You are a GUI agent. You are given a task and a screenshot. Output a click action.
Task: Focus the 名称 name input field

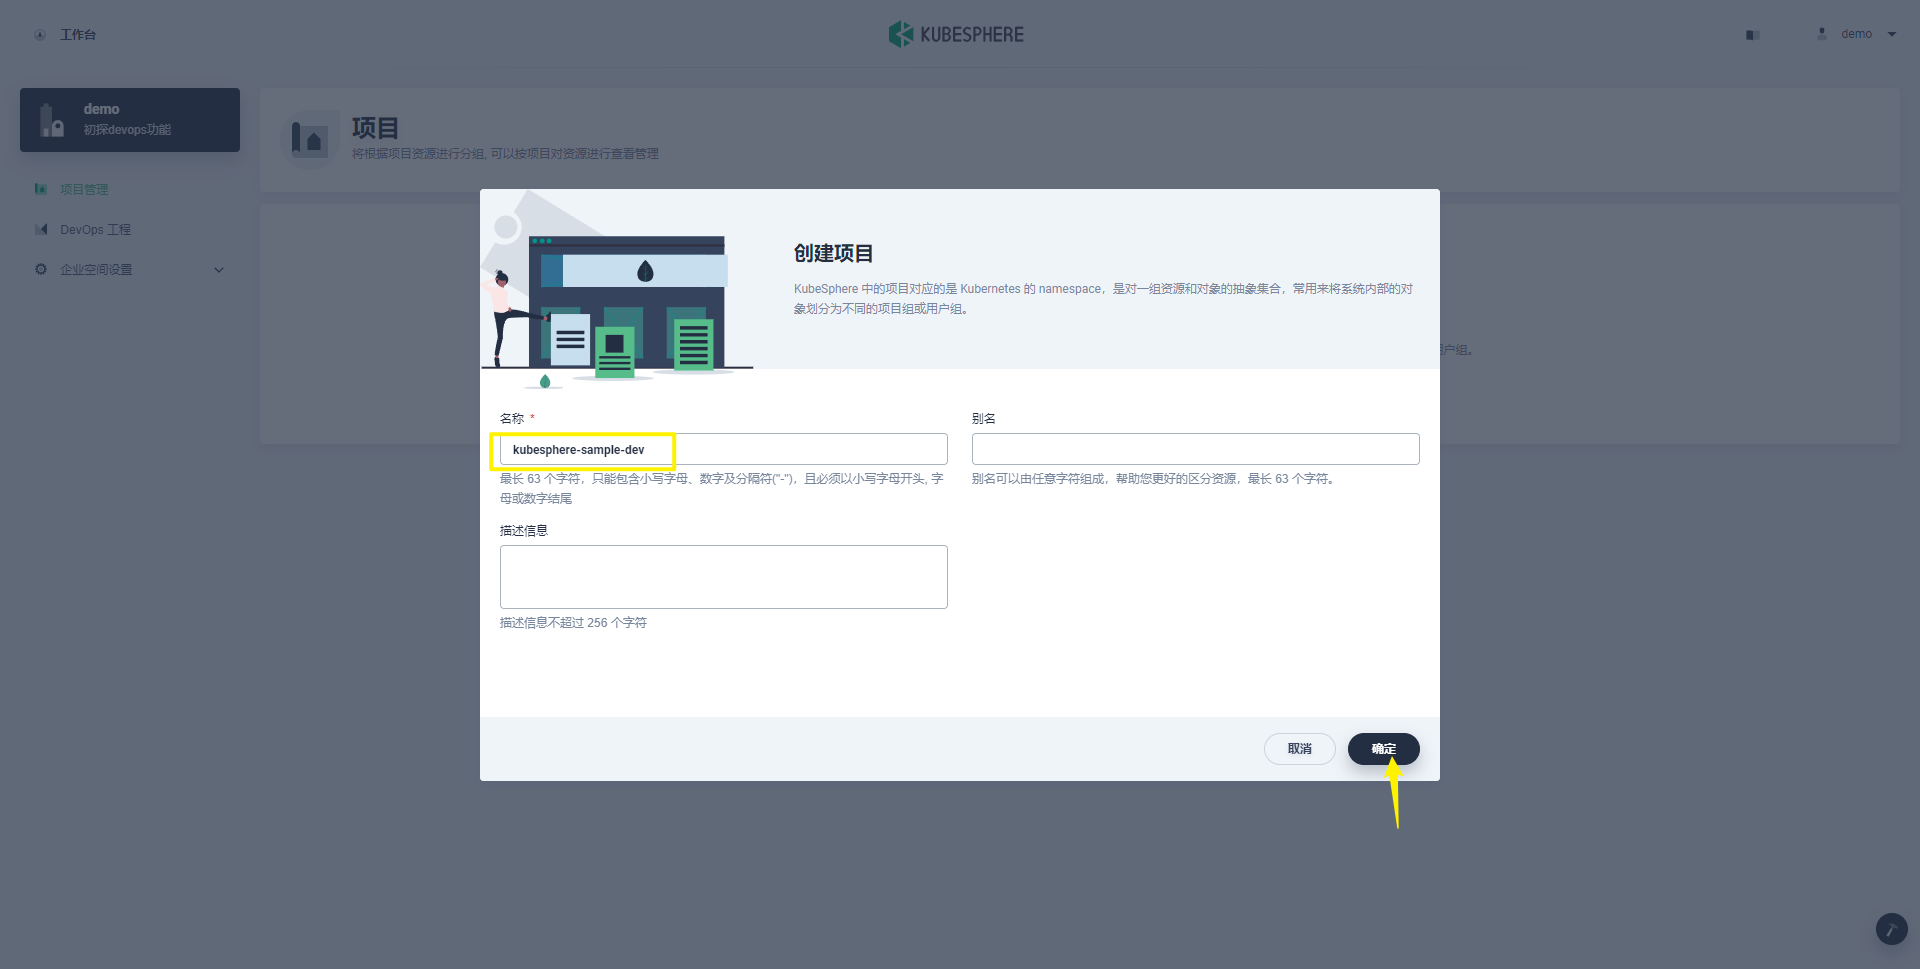[x=723, y=449]
